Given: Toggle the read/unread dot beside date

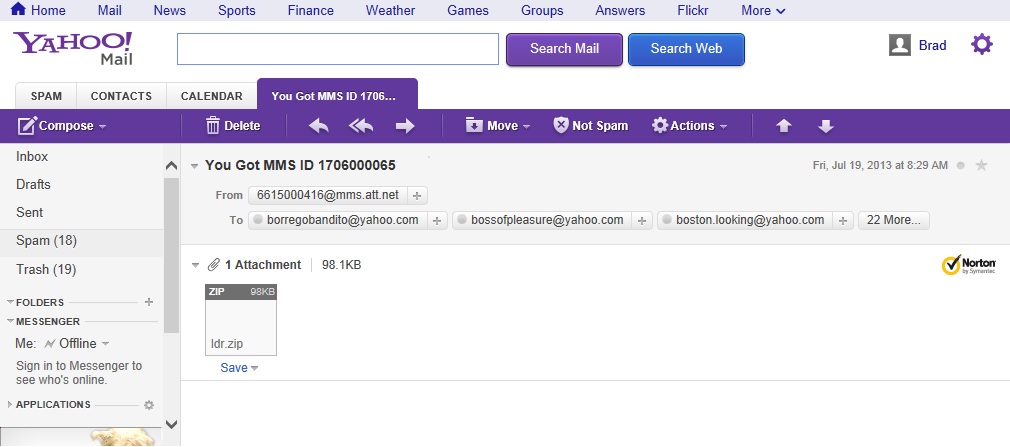Looking at the screenshot, I should point(960,166).
